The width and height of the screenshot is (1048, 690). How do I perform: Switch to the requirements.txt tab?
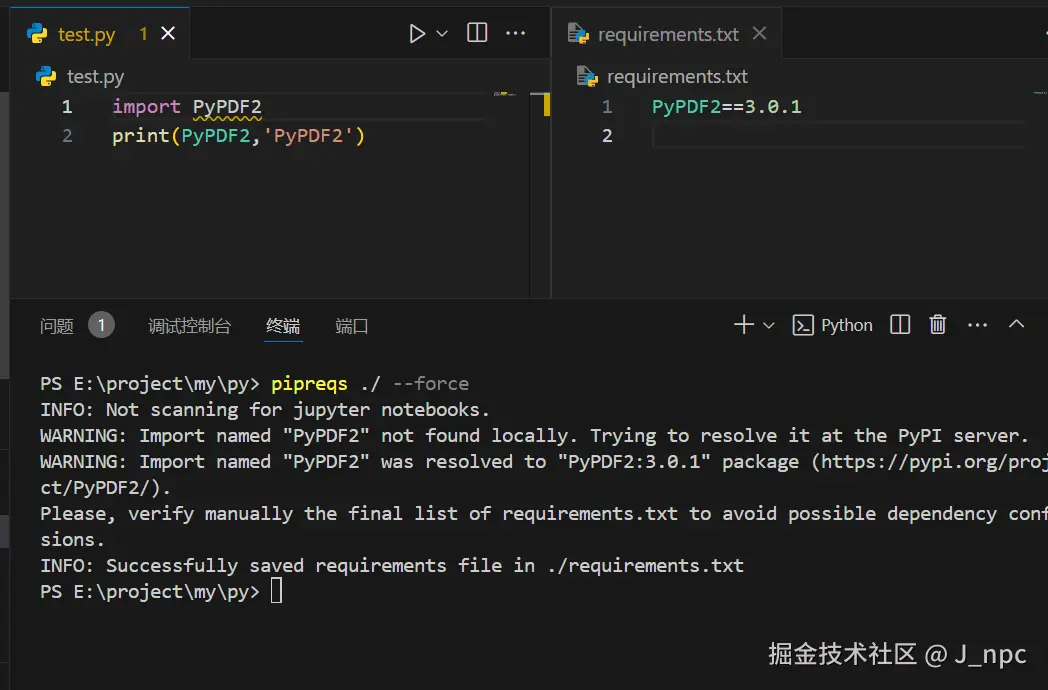click(x=668, y=34)
